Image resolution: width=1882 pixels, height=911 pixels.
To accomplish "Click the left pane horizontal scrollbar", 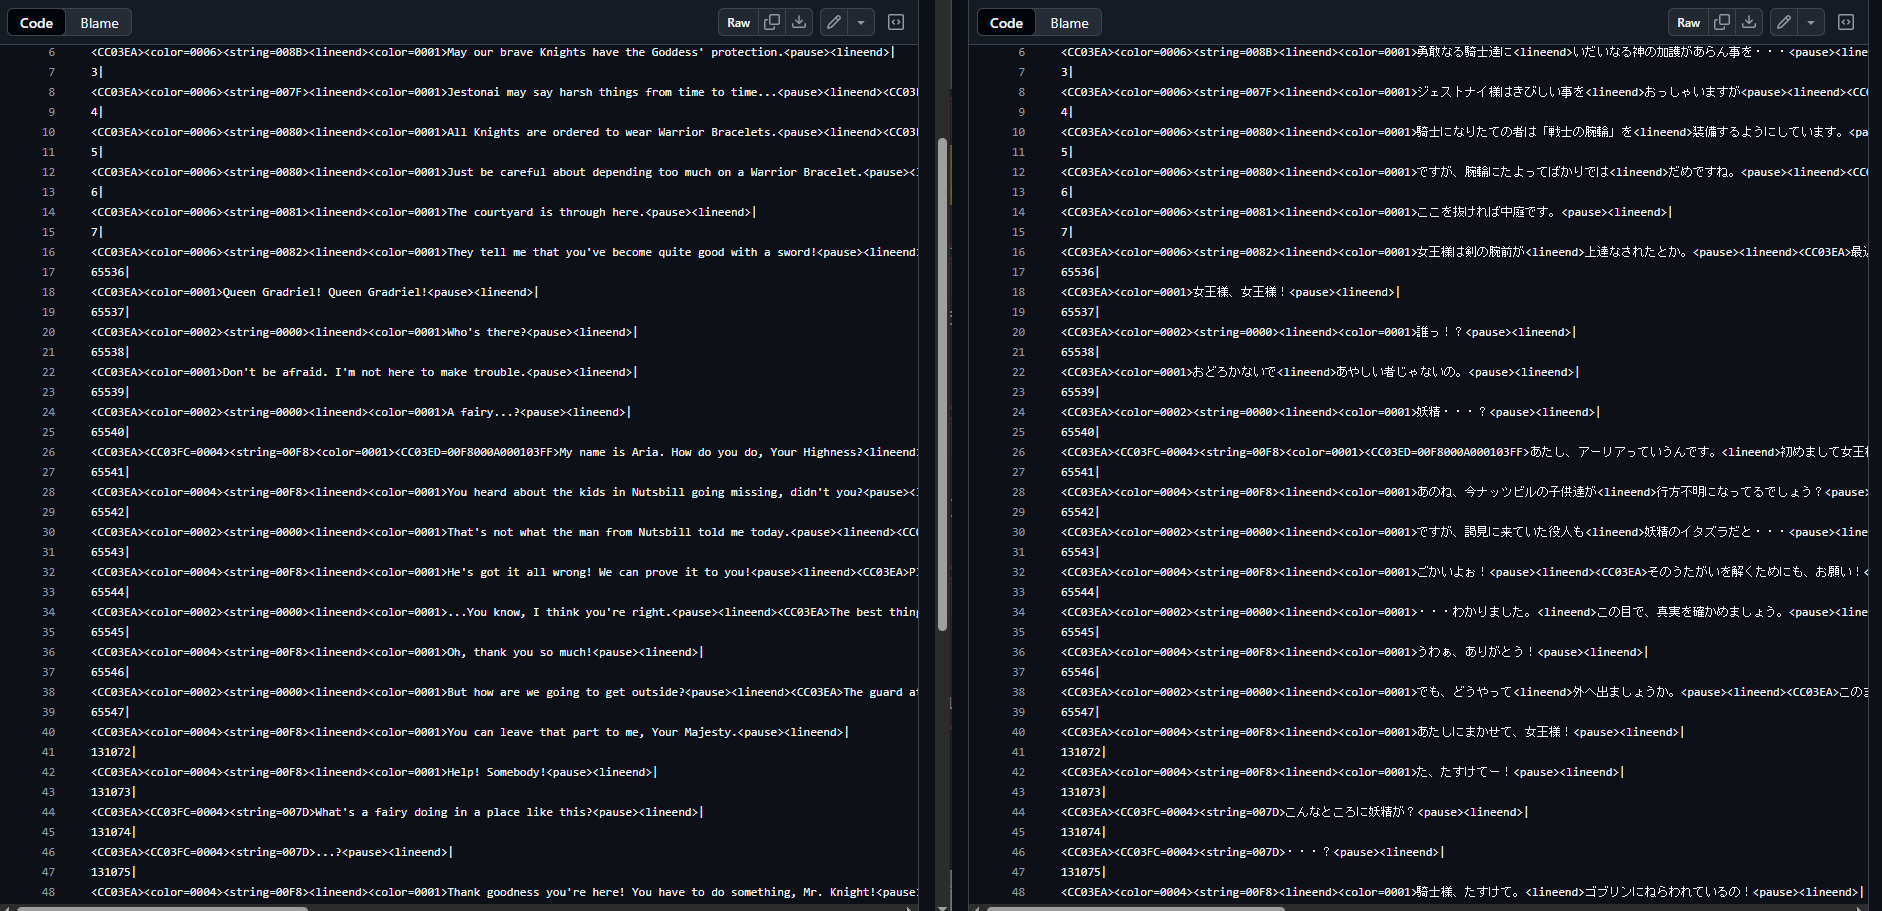I will (162, 908).
